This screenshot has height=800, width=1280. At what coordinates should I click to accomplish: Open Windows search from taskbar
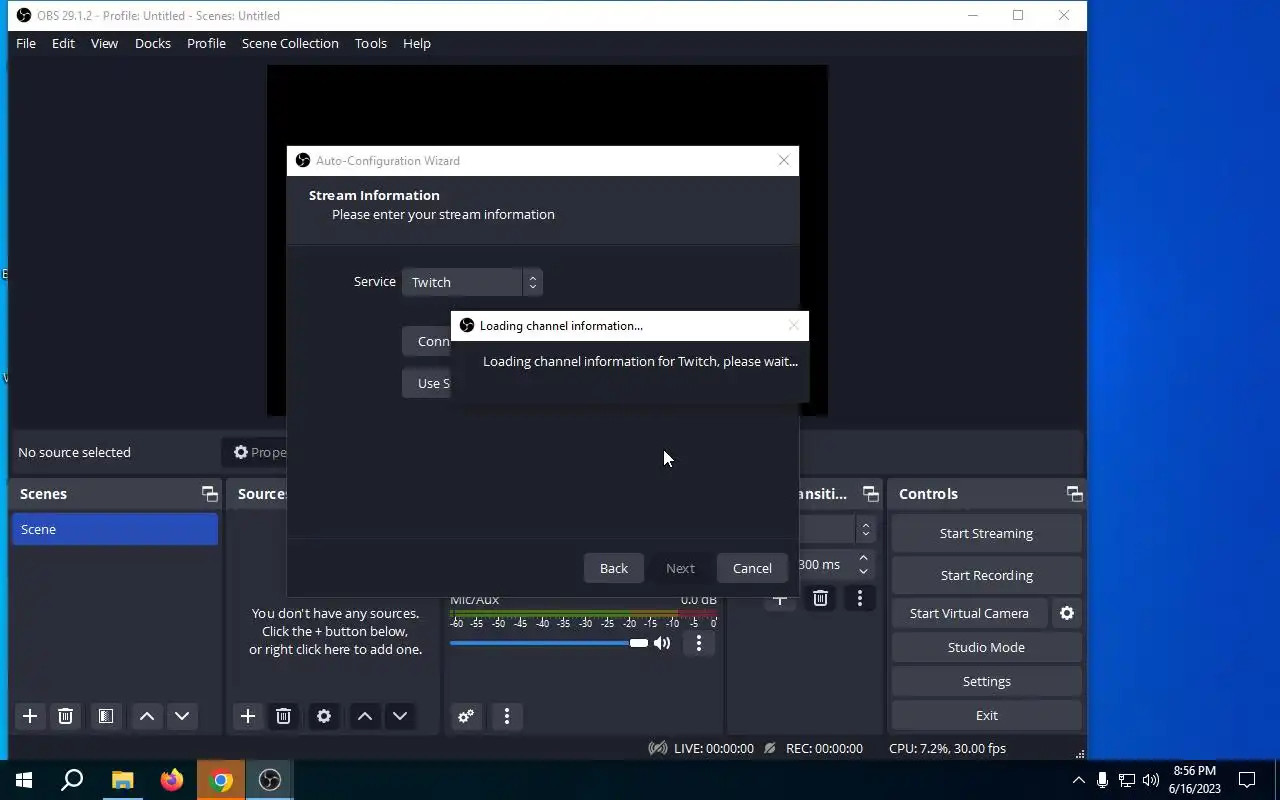click(x=72, y=780)
